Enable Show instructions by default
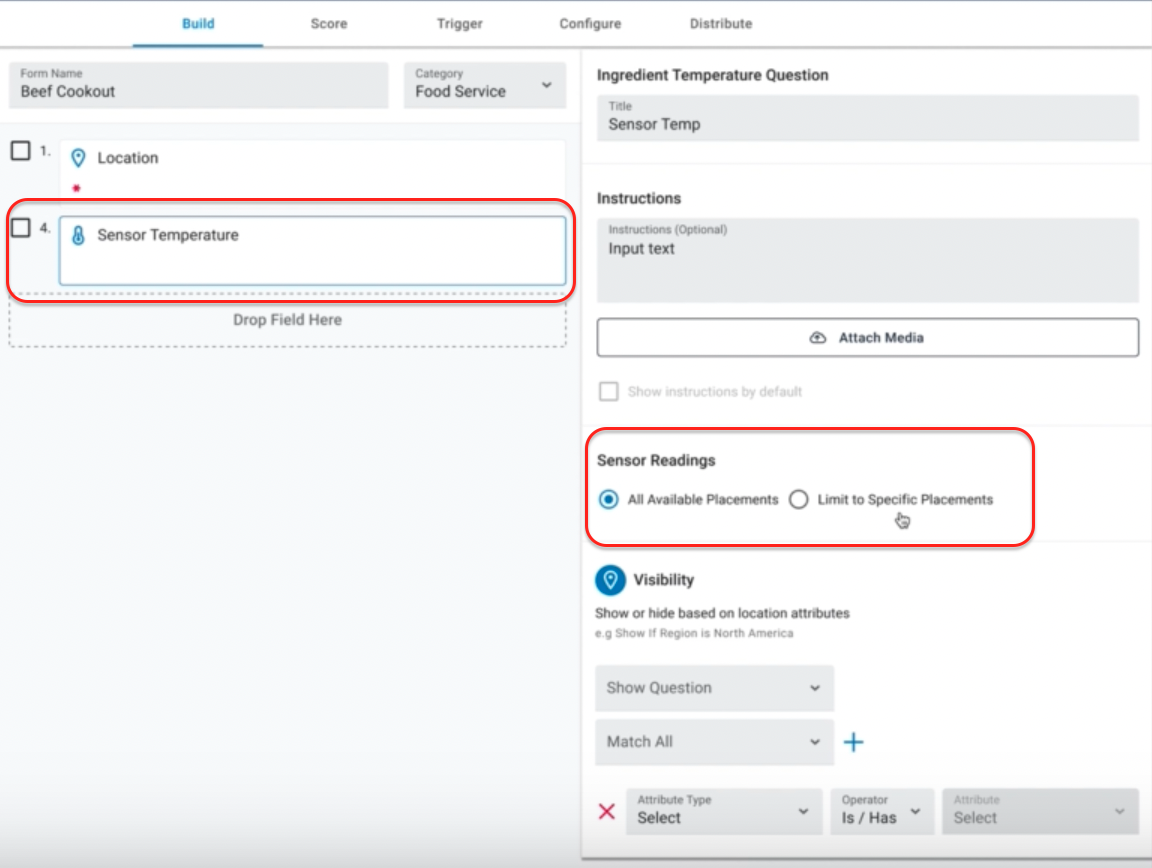The image size is (1152, 868). pos(608,393)
